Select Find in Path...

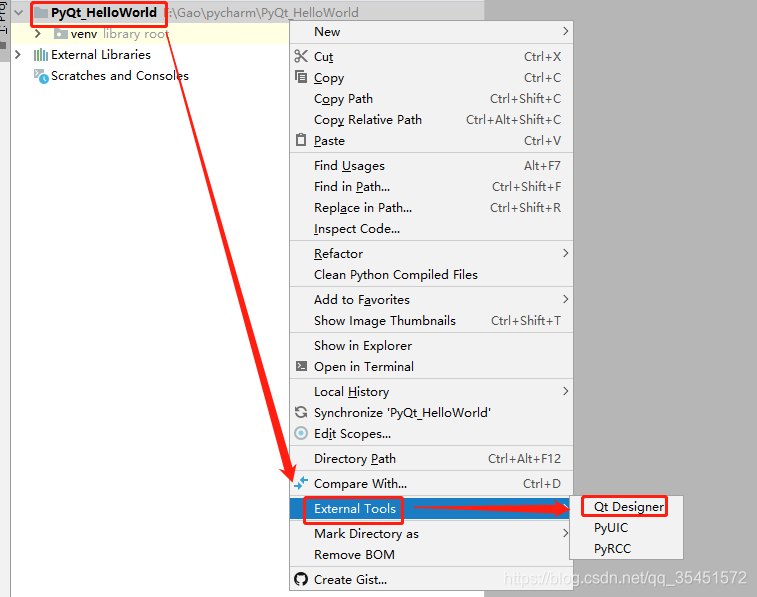(431, 186)
